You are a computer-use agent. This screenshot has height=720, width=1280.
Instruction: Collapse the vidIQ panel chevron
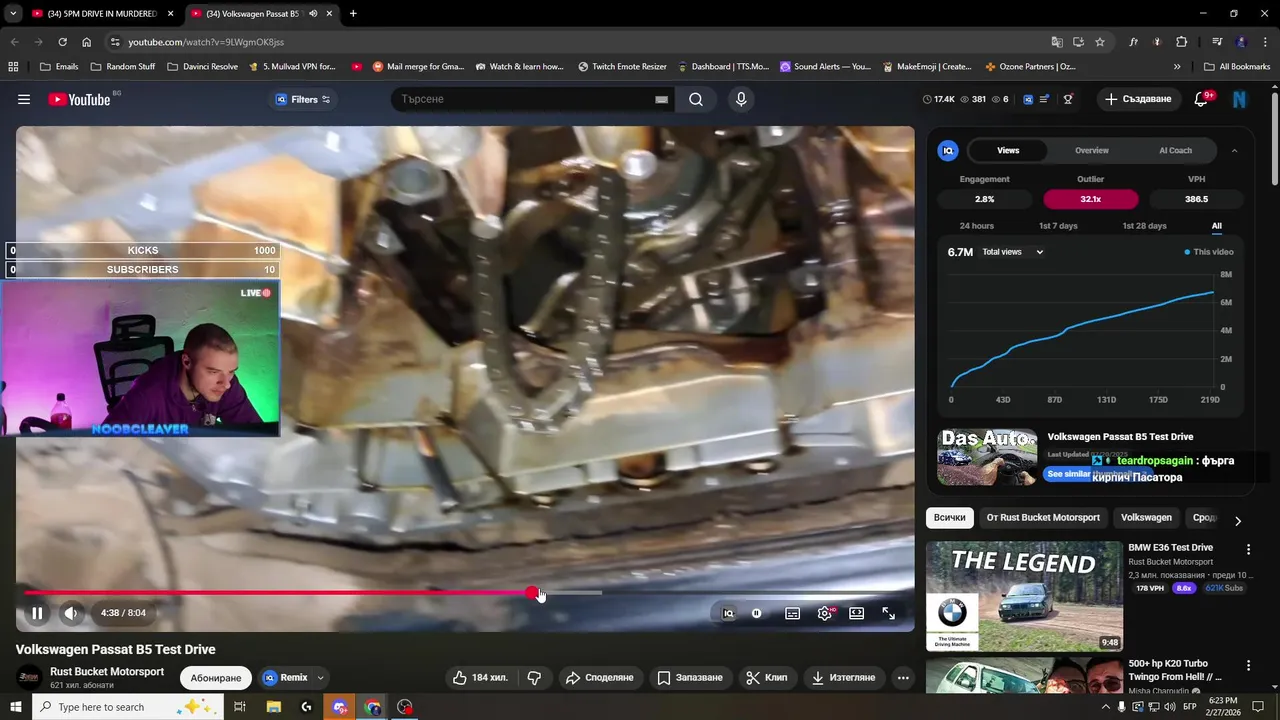coord(1234,150)
